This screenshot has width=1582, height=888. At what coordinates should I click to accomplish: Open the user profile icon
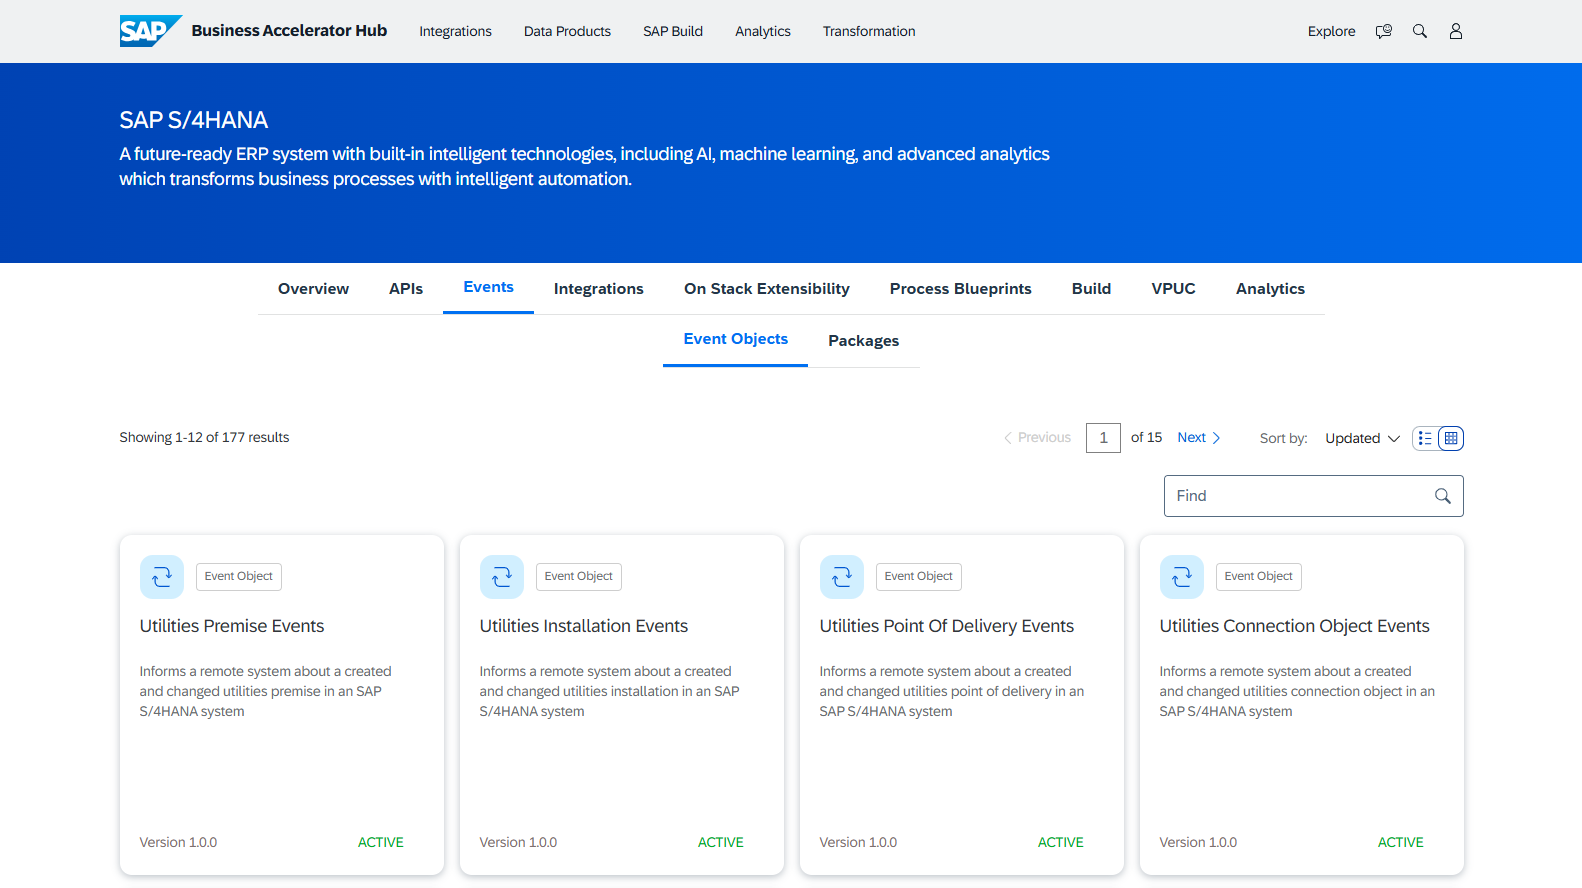point(1456,31)
